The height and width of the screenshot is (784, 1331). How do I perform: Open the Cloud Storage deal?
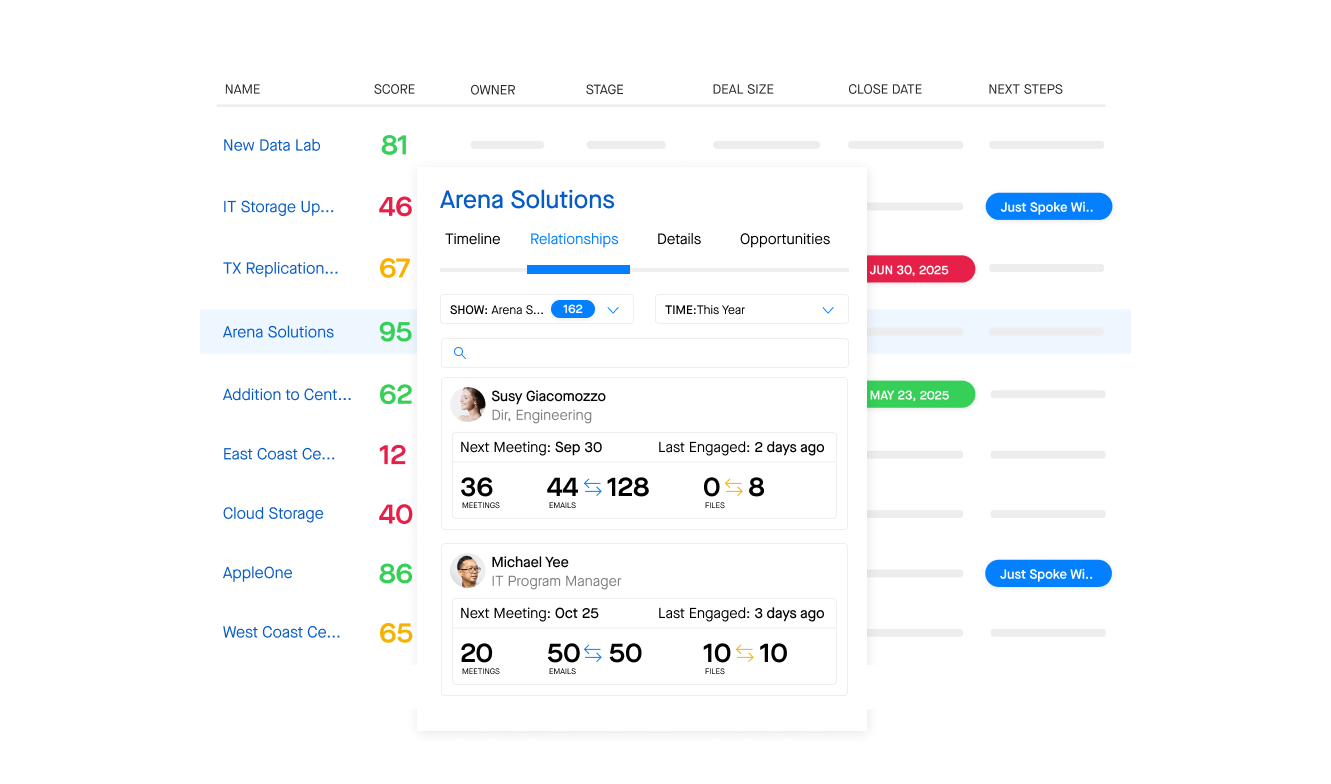point(273,513)
